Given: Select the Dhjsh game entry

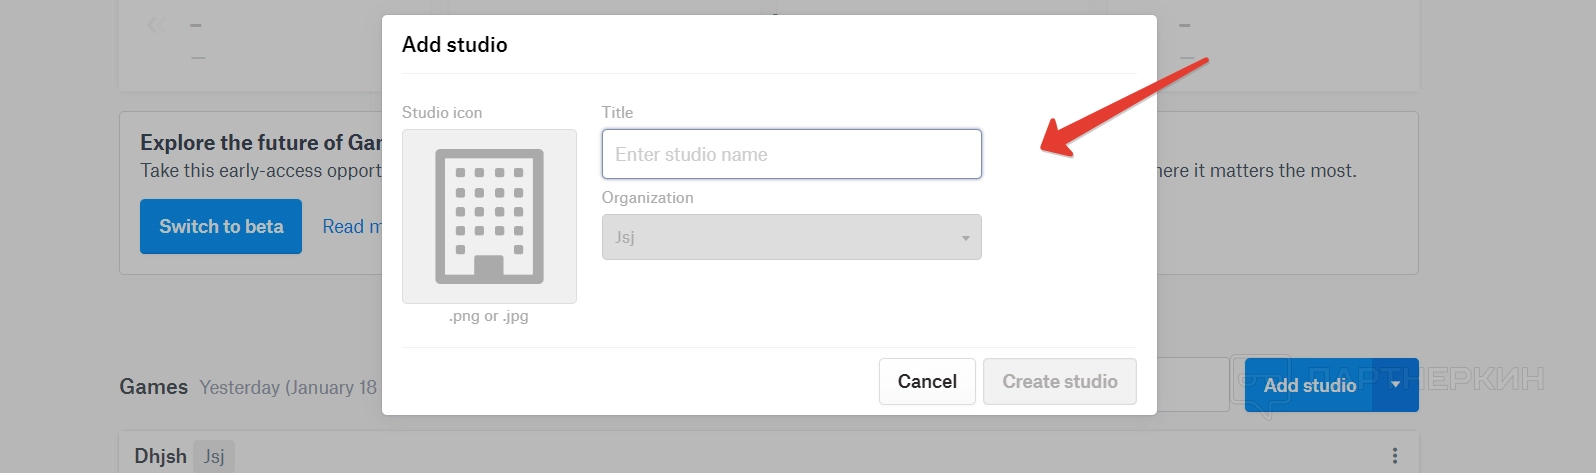Looking at the screenshot, I should pyautogui.click(x=160, y=456).
